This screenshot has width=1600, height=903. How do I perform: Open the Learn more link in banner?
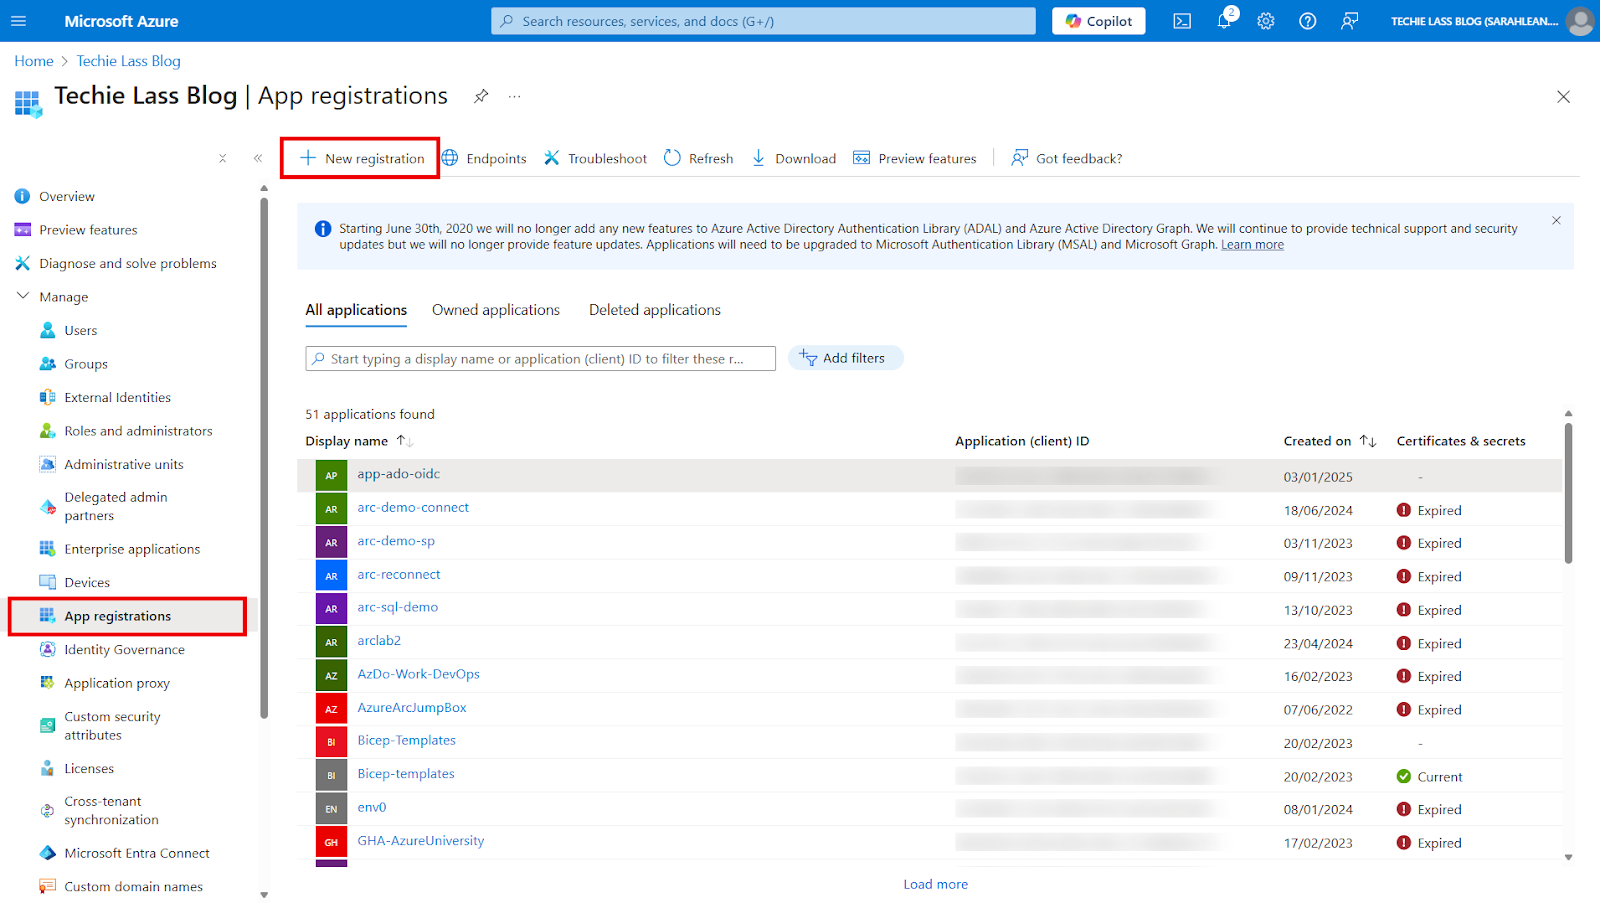tap(1252, 245)
